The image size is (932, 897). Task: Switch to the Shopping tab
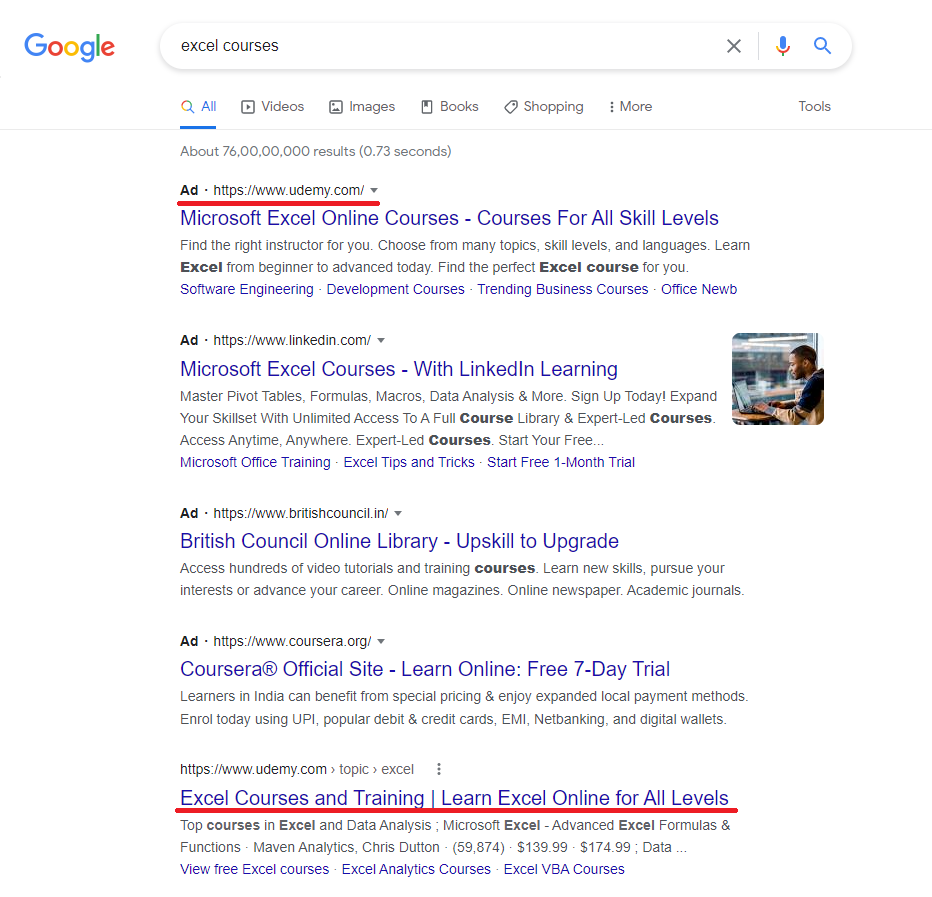coord(544,106)
